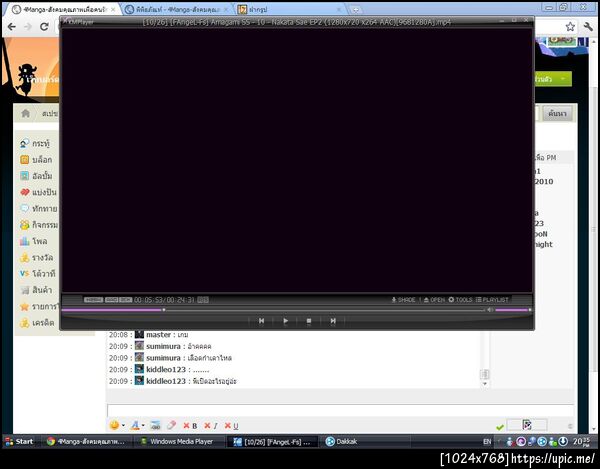The height and width of the screenshot is (469, 600).
Task: Click the KMPlayer seek bar handle
Action: click(164, 310)
